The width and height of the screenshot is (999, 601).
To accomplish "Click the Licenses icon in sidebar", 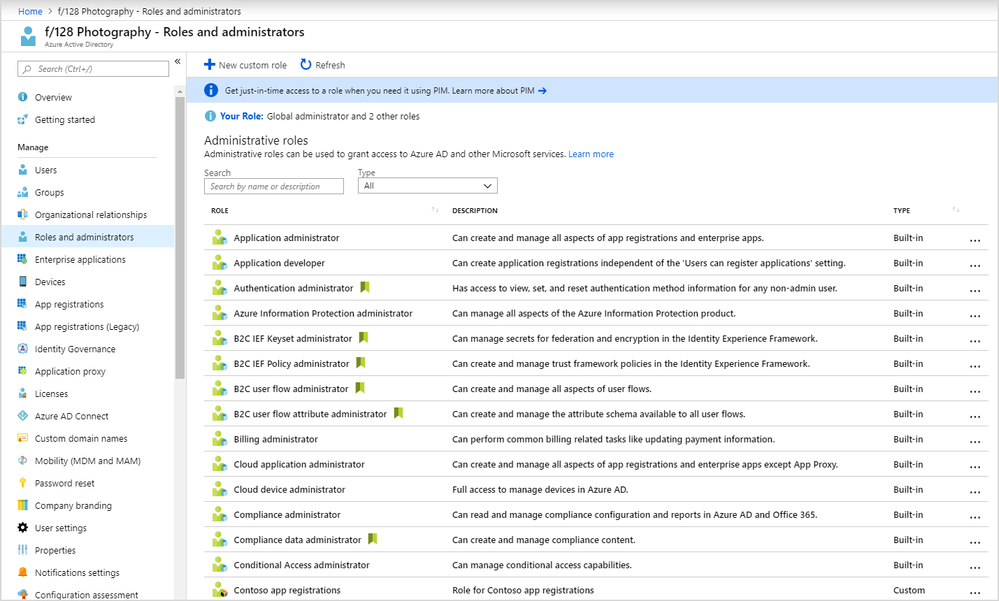I will tap(23, 393).
